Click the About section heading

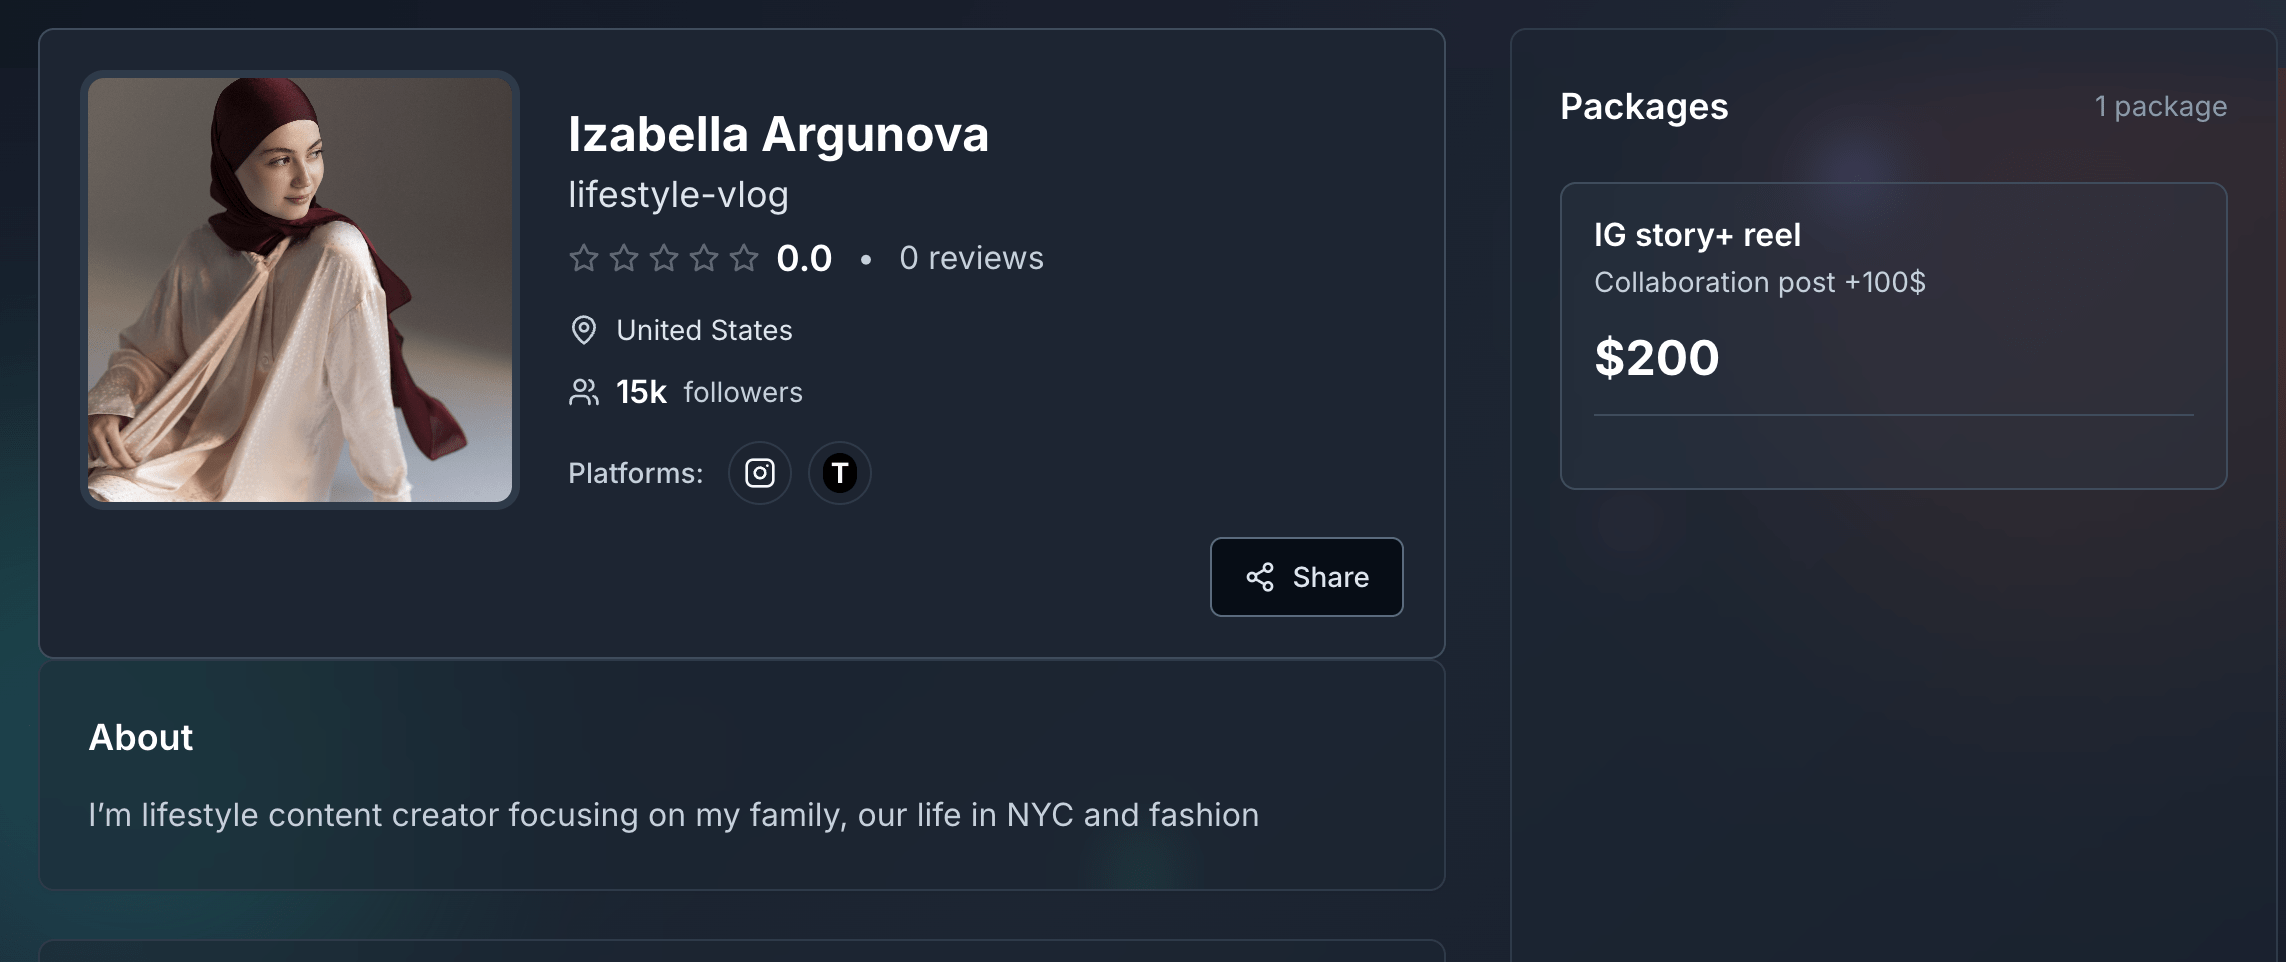tap(141, 737)
